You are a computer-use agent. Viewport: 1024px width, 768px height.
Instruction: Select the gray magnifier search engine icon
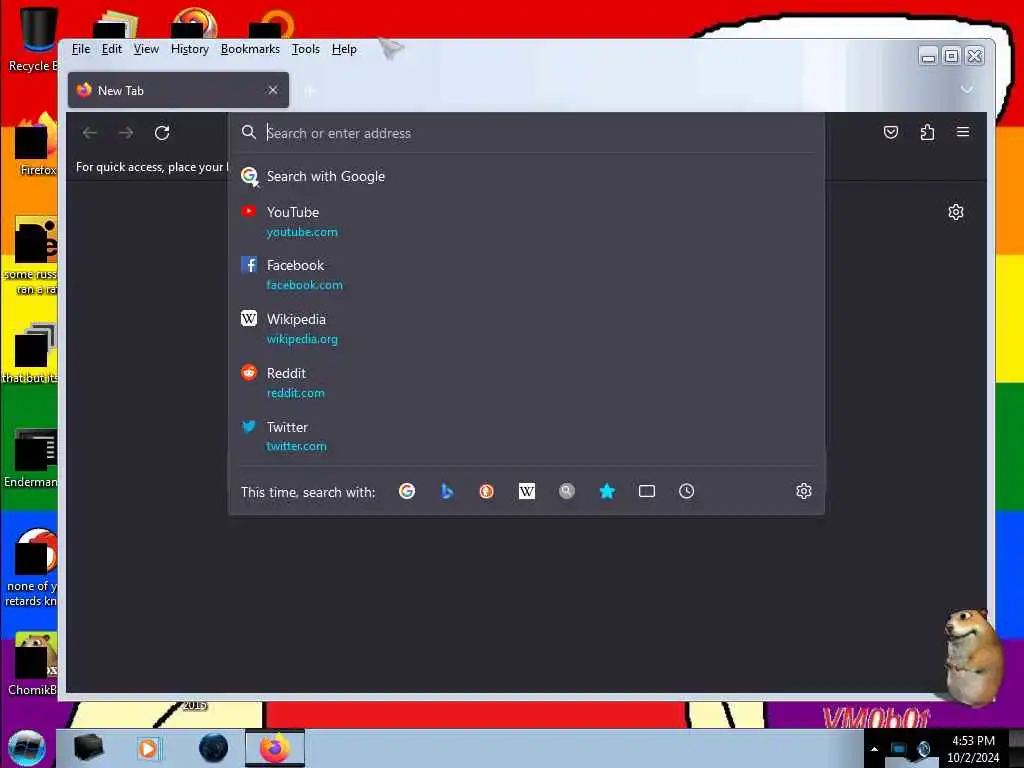coord(567,491)
